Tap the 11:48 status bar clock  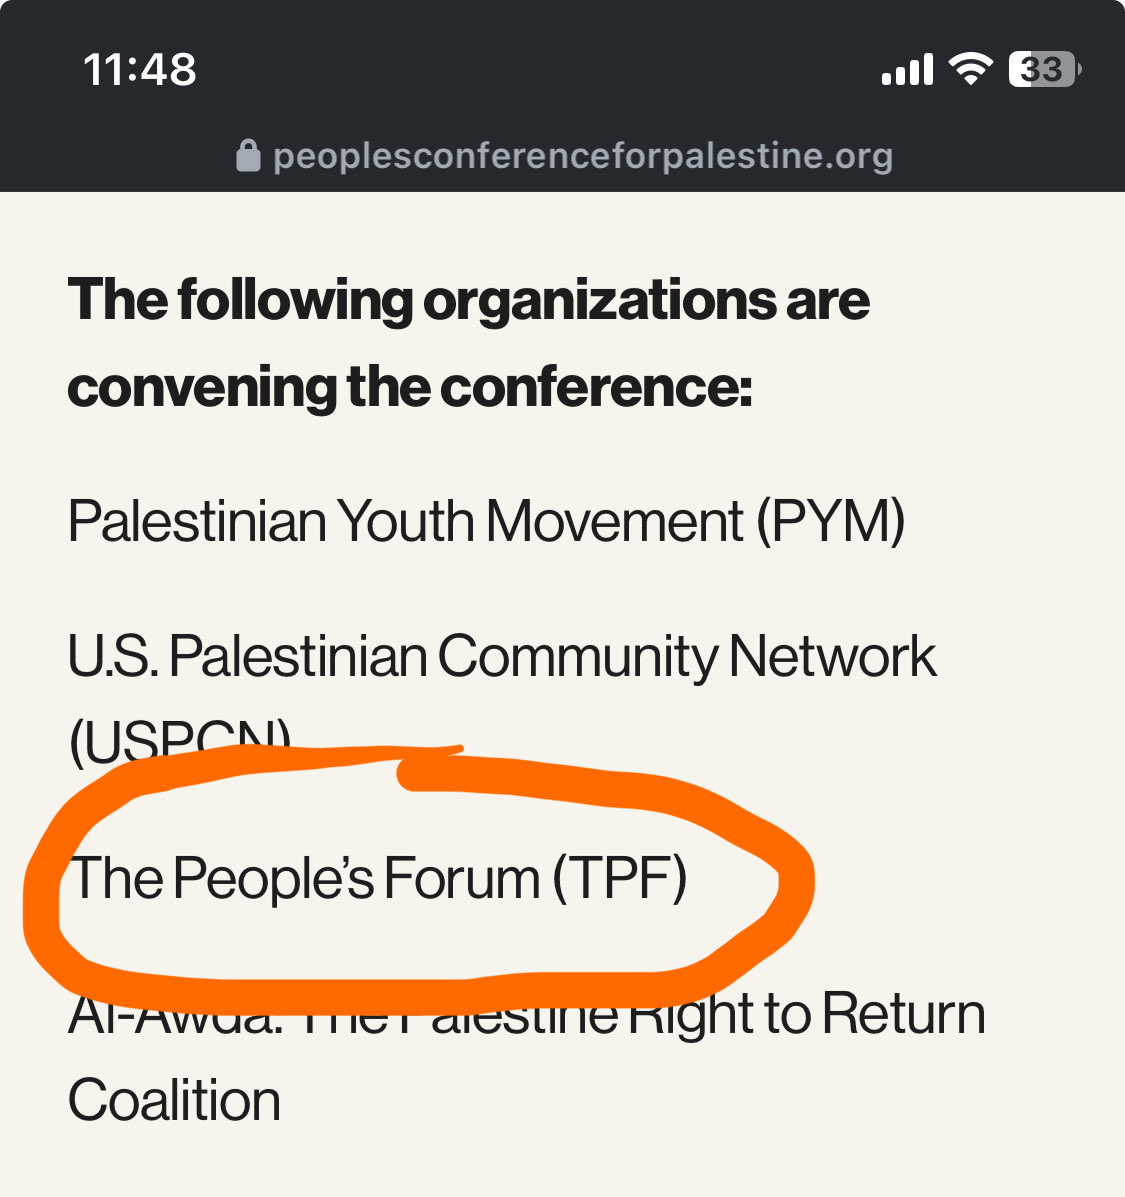(x=140, y=70)
